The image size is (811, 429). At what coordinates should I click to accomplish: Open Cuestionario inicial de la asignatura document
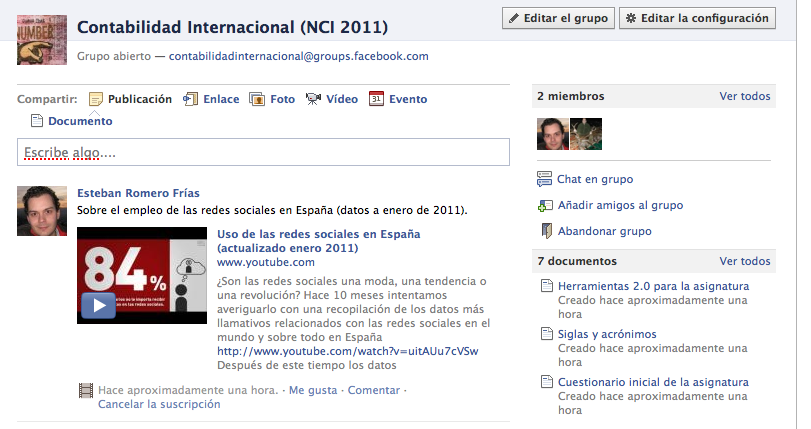653,382
